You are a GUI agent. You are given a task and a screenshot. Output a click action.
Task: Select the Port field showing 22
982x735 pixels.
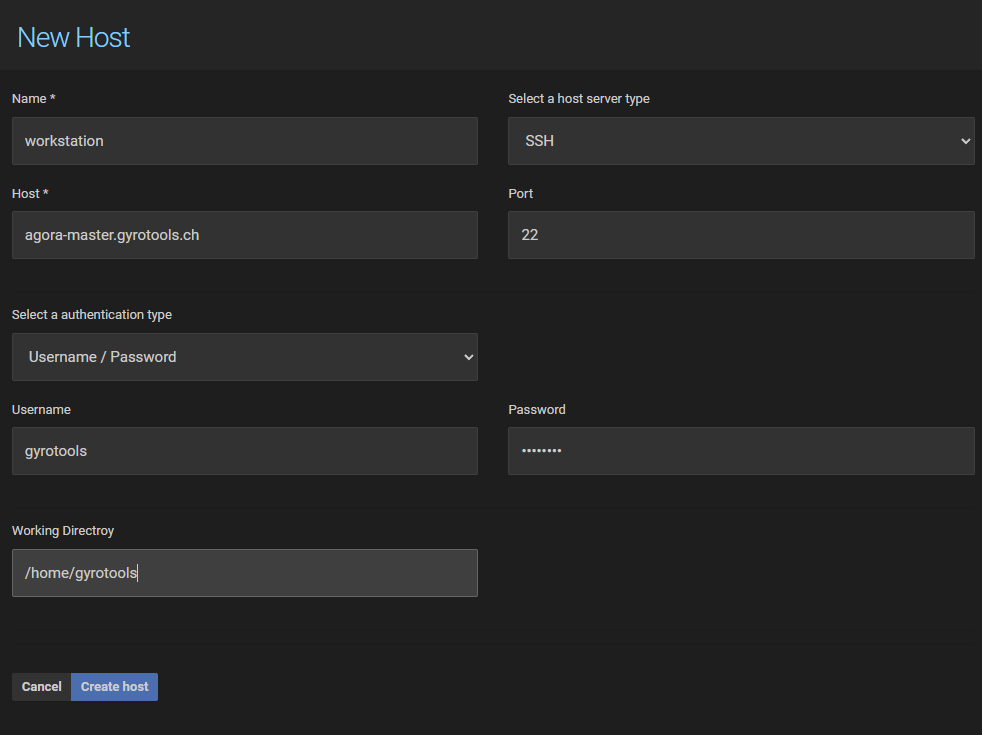(x=740, y=235)
